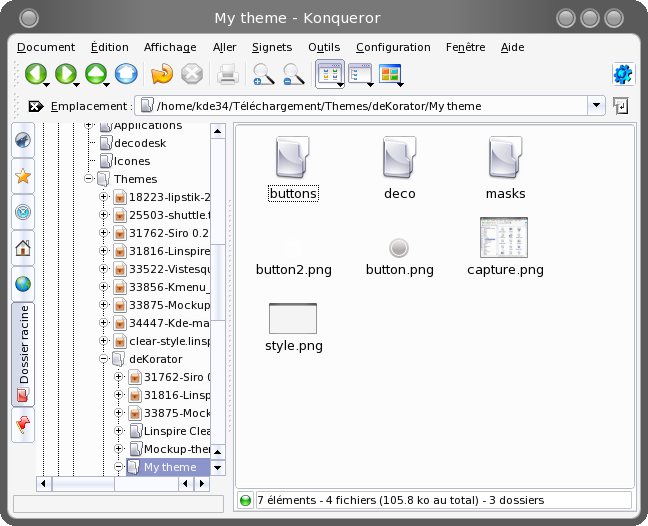Go back with the green left arrow
Viewport: 648px width, 526px height.
click(x=35, y=74)
